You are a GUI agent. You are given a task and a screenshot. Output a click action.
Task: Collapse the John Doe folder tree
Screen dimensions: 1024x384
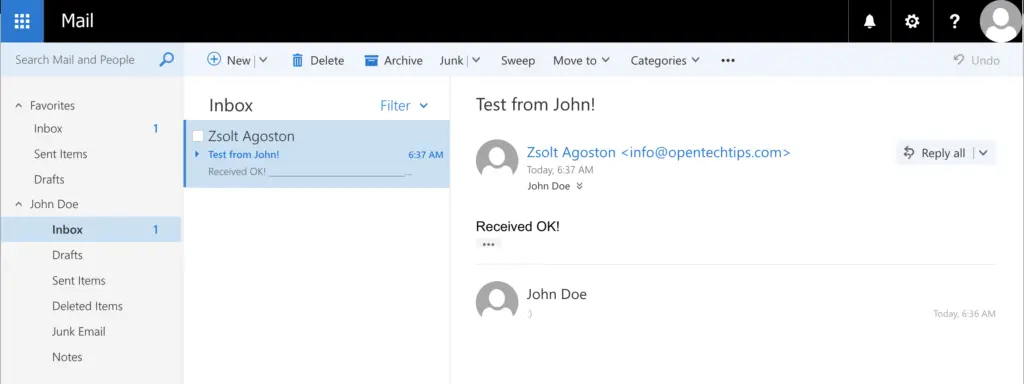tap(18, 204)
